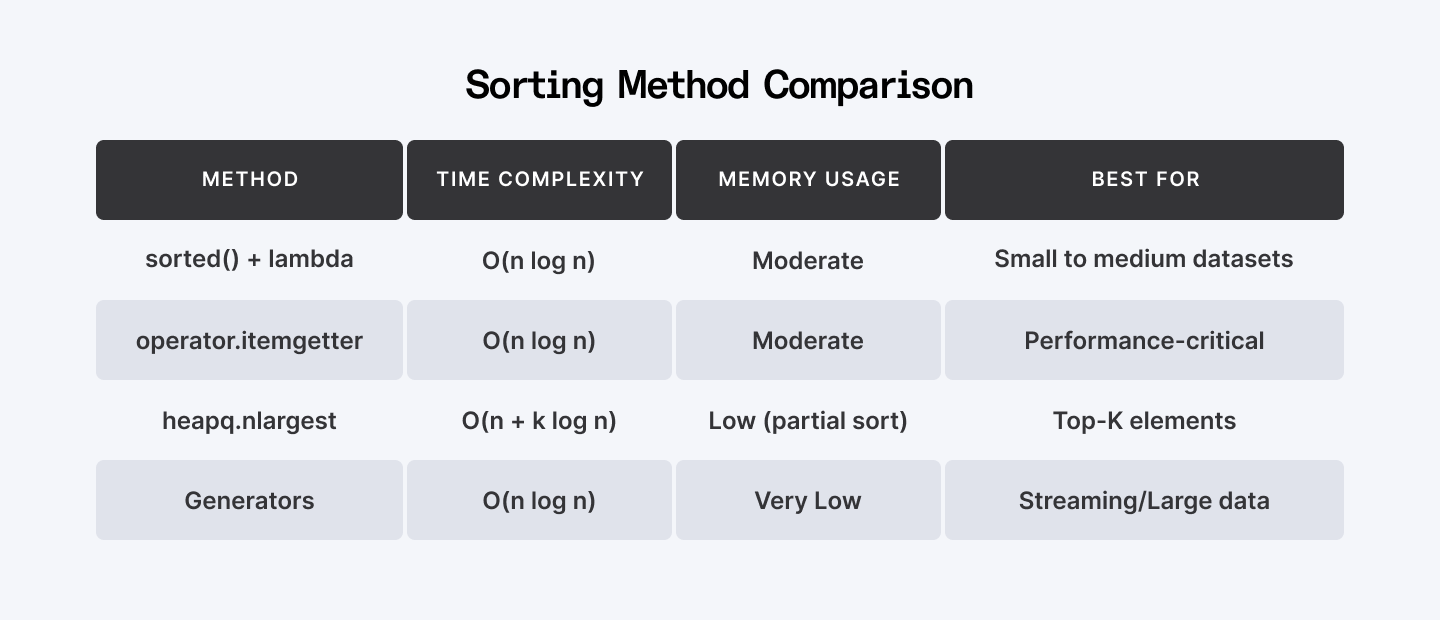The height and width of the screenshot is (620, 1440).
Task: Select the TIME COMPLEXITY column header
Action: pyautogui.click(x=539, y=180)
